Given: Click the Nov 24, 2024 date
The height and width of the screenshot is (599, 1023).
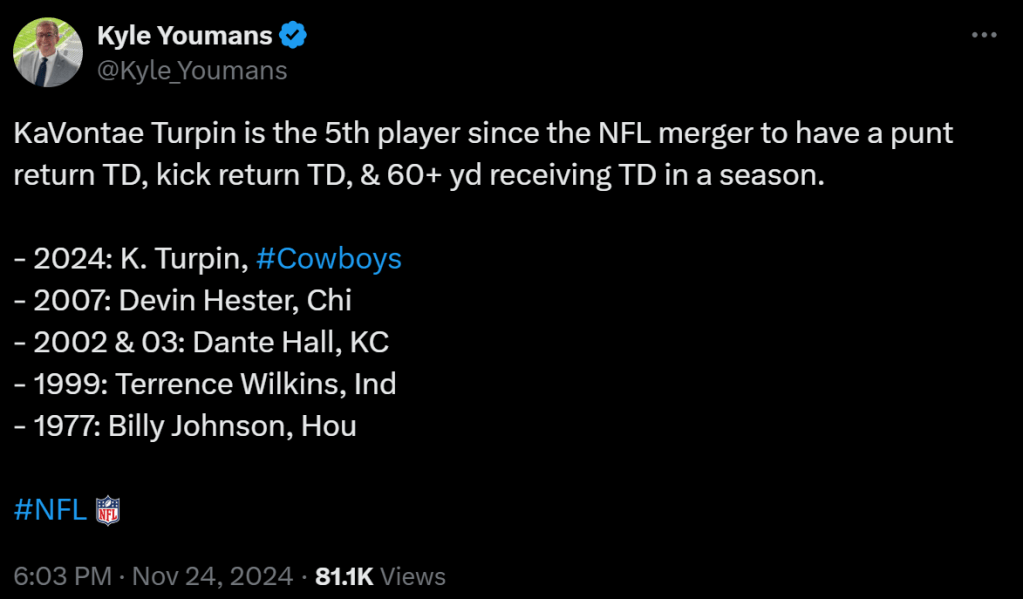Looking at the screenshot, I should 212,577.
